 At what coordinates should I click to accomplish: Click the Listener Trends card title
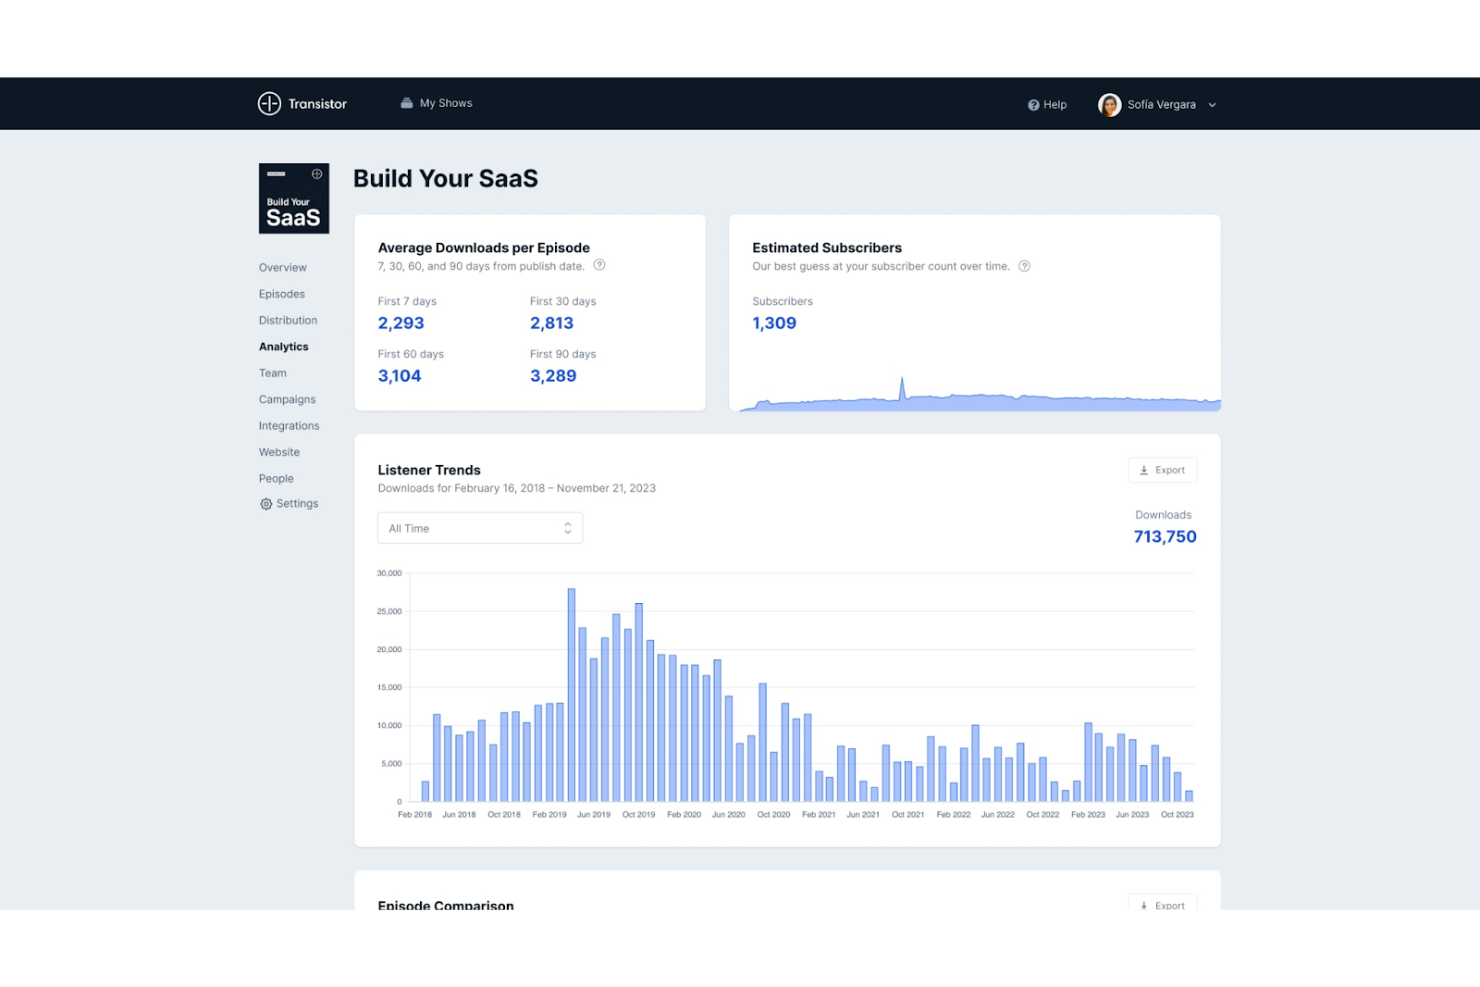(x=429, y=470)
